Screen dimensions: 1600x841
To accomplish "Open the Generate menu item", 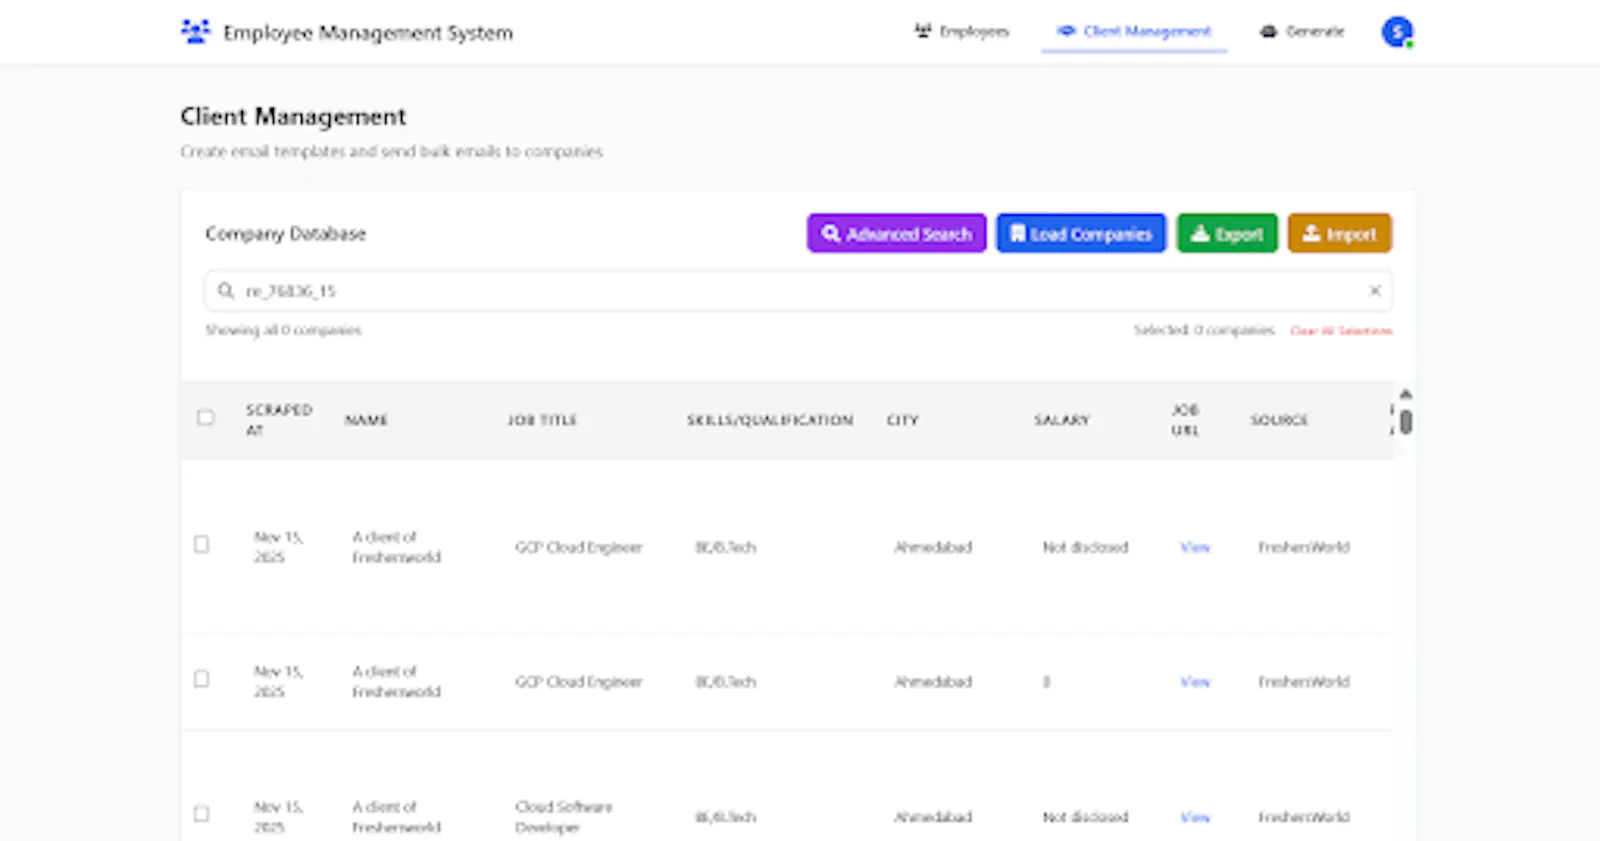I will click(1302, 31).
